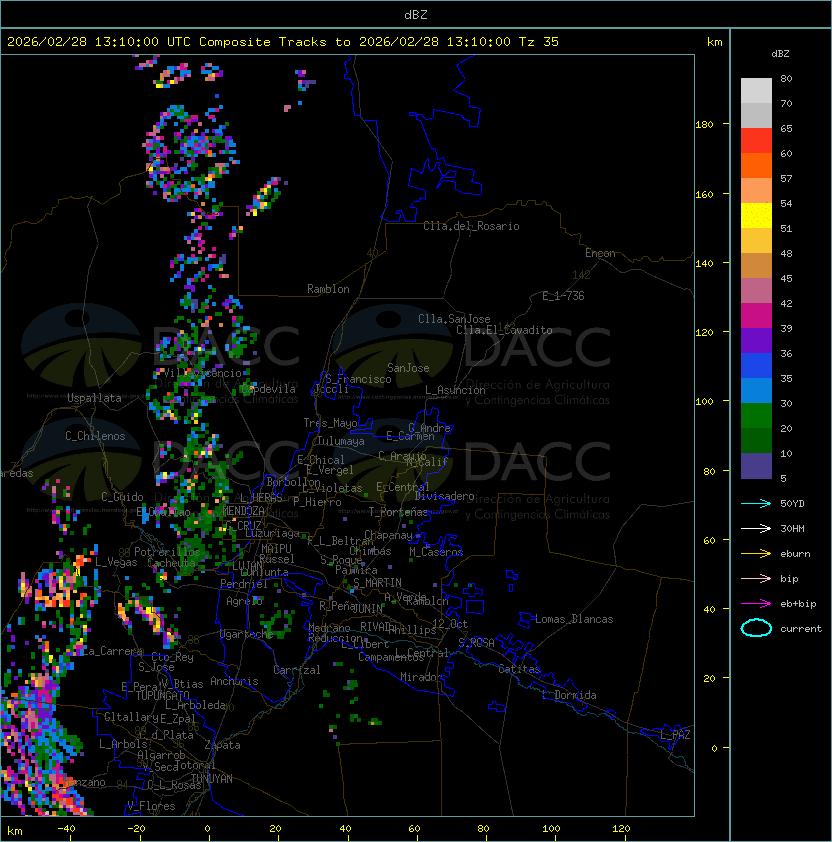Select the red 60 dBZ color swatch
Image resolution: width=832 pixels, height=842 pixels.
pos(756,141)
